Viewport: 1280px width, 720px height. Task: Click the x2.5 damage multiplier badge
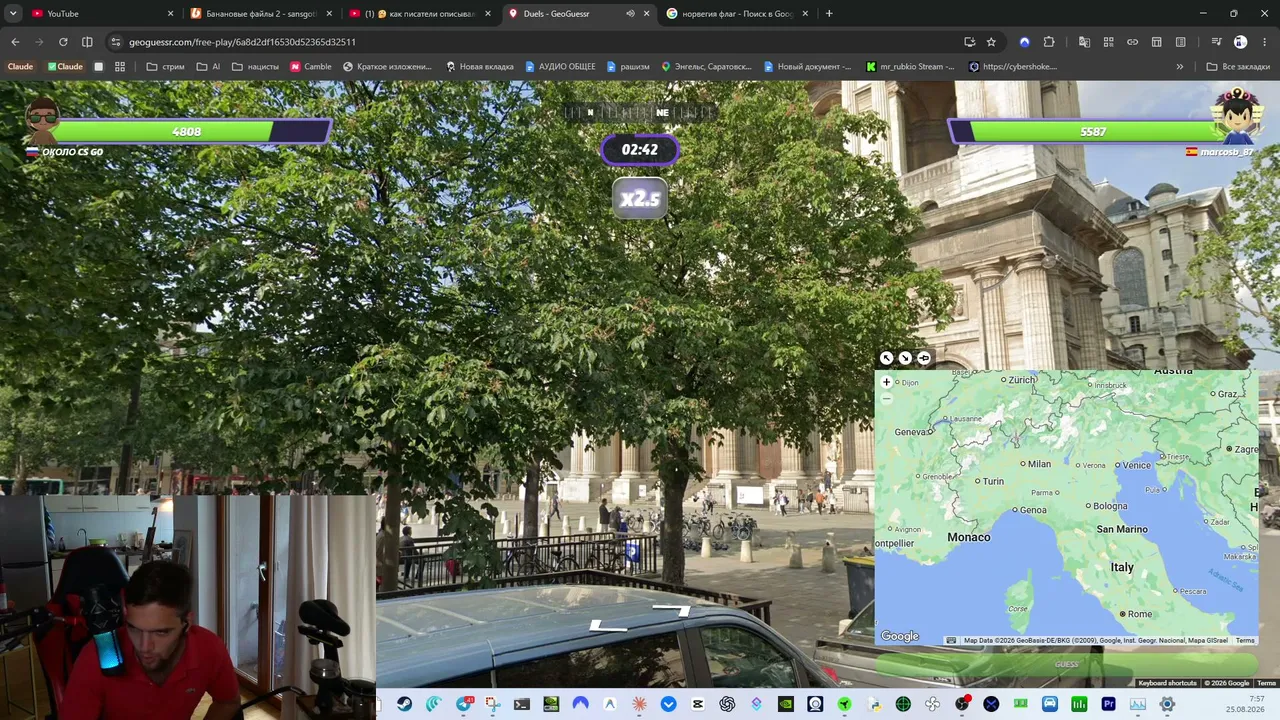click(640, 199)
